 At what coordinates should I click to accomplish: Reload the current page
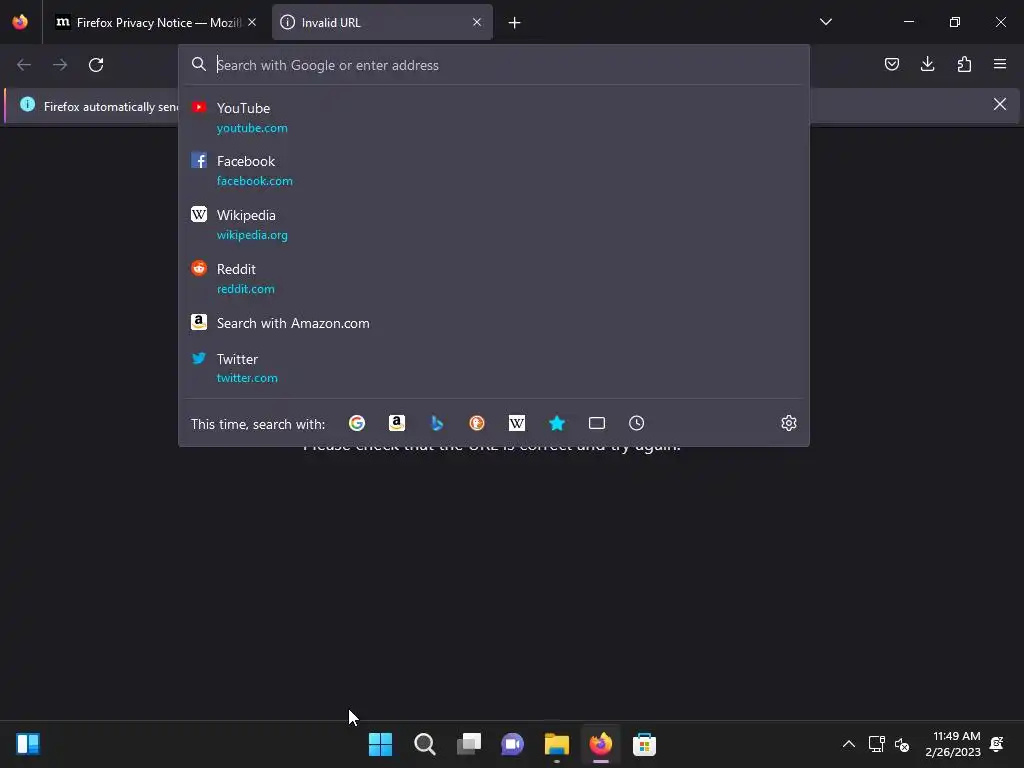click(x=96, y=65)
